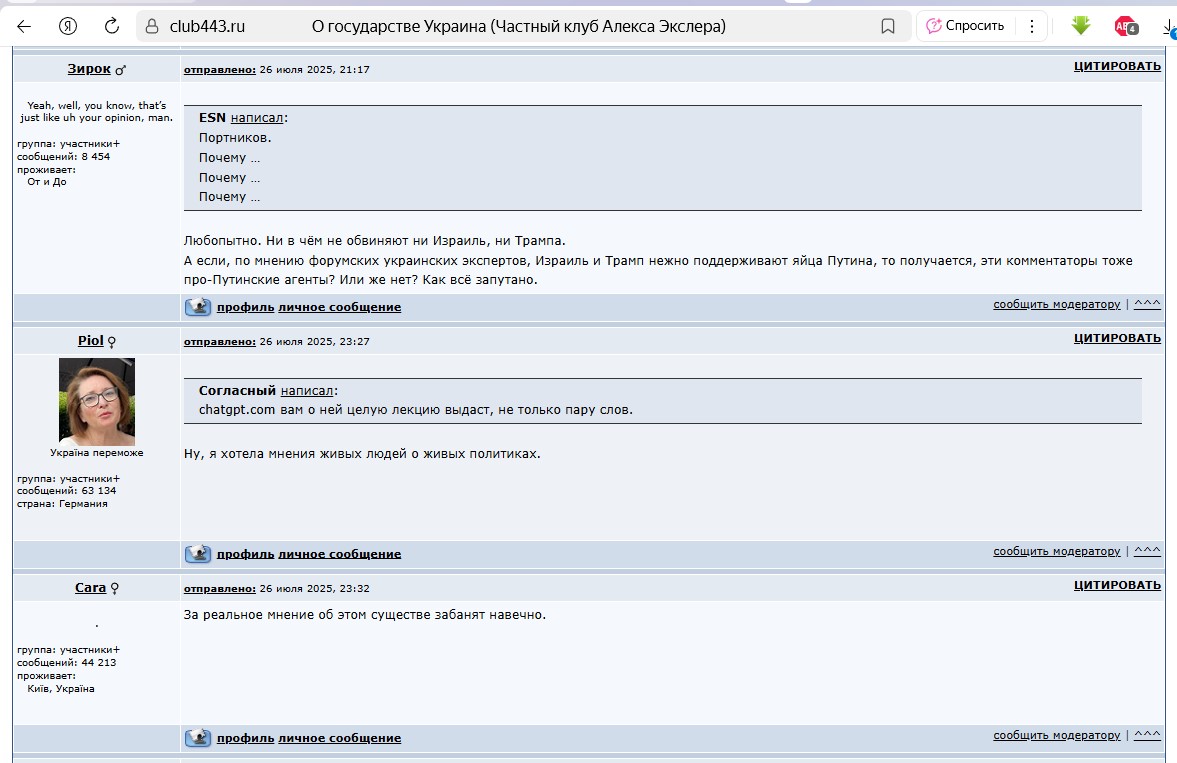This screenshot has height=763, width=1177.
Task: Jump to top using ^^^ under Зирок's post
Action: (x=1147, y=304)
